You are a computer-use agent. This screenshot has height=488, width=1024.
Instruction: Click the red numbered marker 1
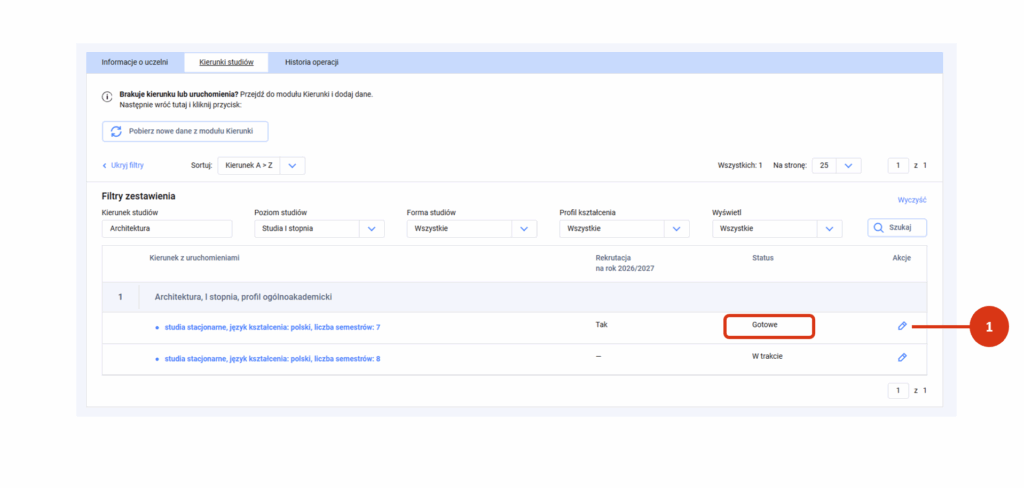point(989,327)
